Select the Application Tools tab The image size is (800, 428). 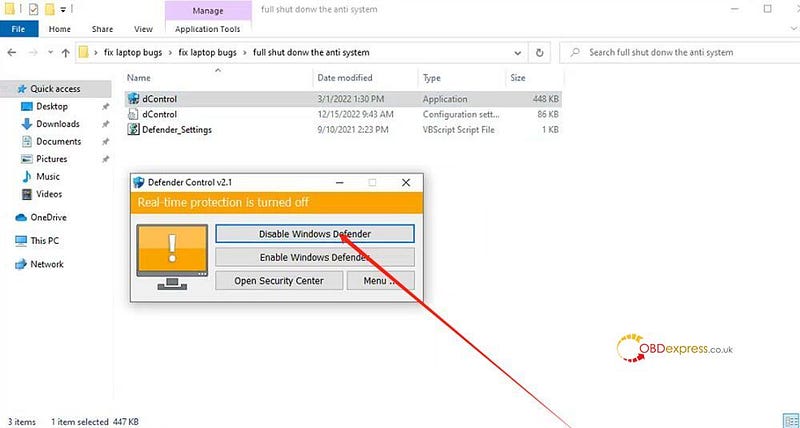[208, 29]
